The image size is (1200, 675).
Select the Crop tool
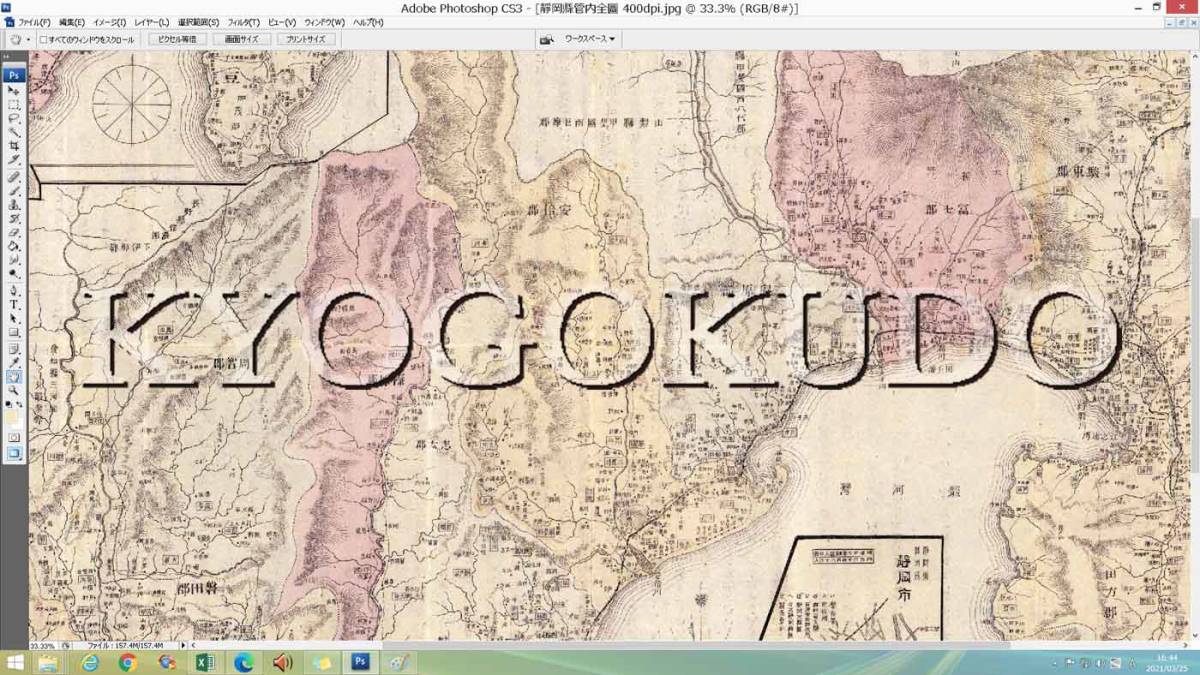point(14,146)
